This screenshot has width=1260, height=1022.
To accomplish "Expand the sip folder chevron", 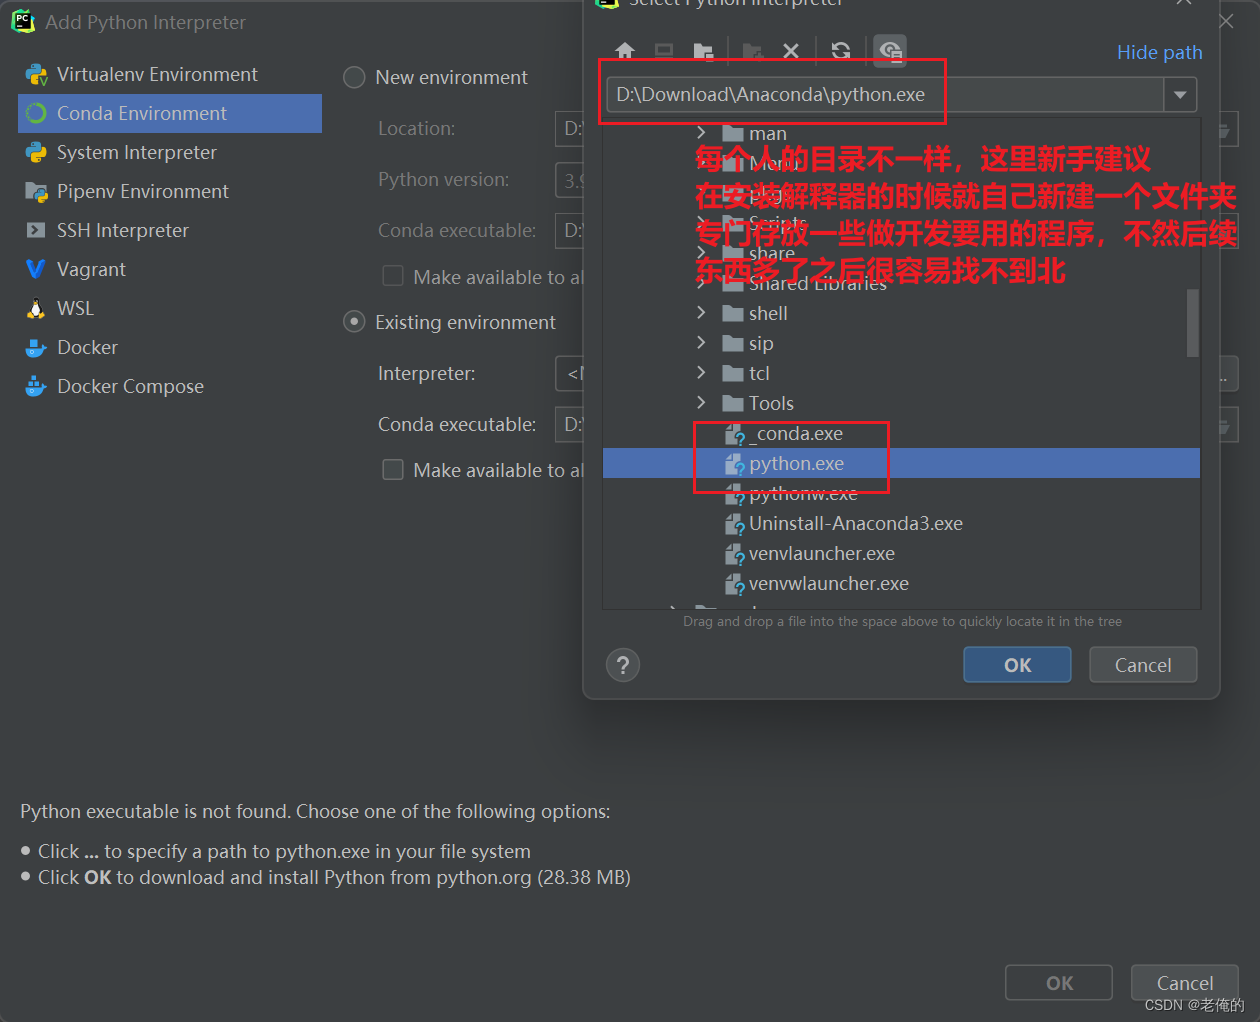I will coord(701,343).
